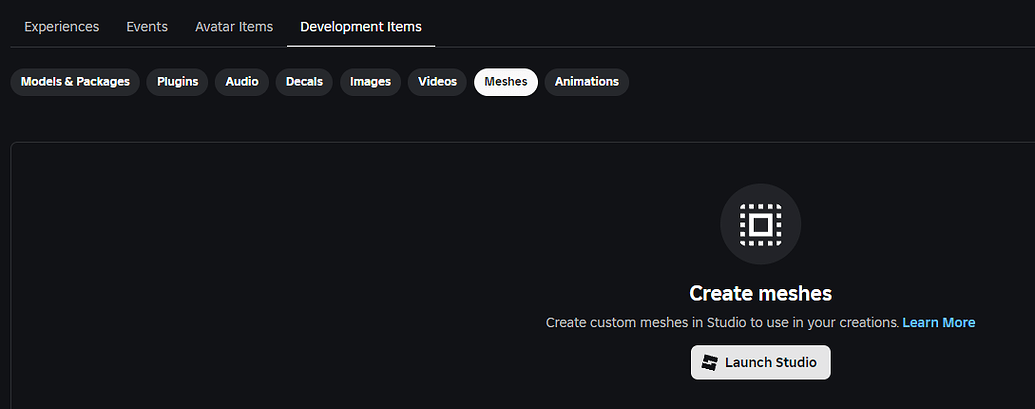Click the Launch Studio button
This screenshot has width=1035, height=409.
[x=760, y=362]
